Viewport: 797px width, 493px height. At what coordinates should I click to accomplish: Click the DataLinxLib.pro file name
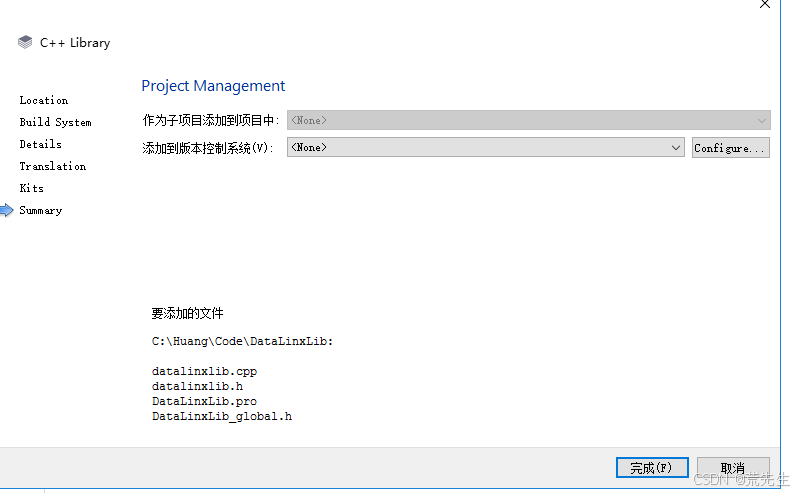pyautogui.click(x=204, y=401)
